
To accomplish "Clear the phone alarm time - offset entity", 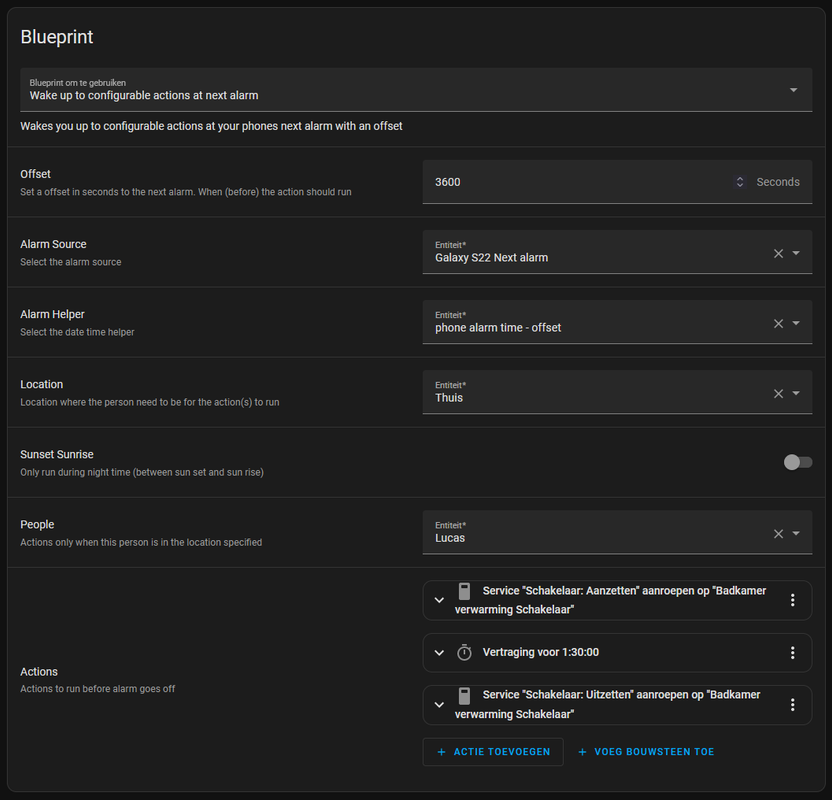I will tap(778, 324).
